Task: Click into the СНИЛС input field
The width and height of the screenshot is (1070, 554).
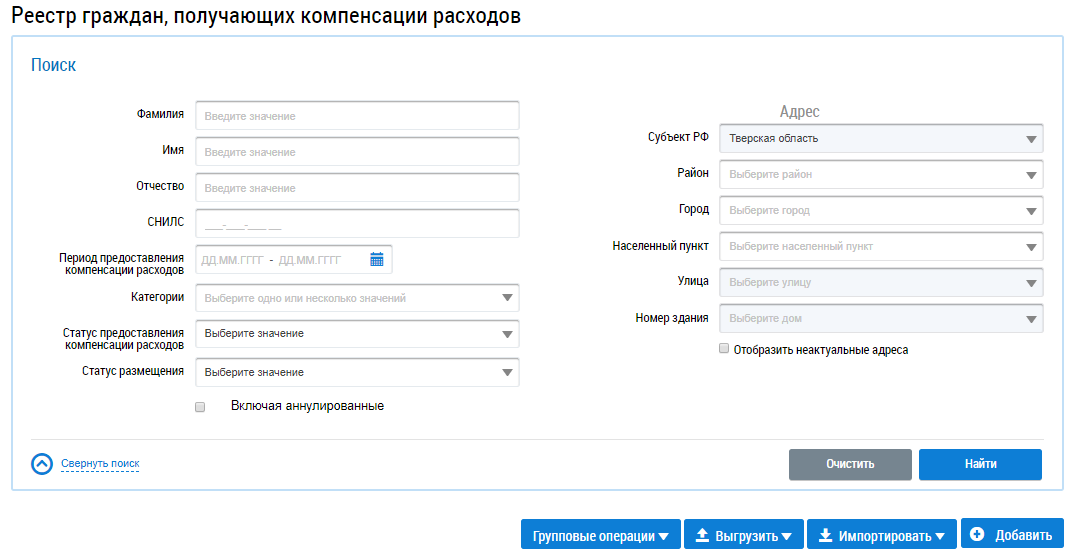Action: click(x=357, y=224)
